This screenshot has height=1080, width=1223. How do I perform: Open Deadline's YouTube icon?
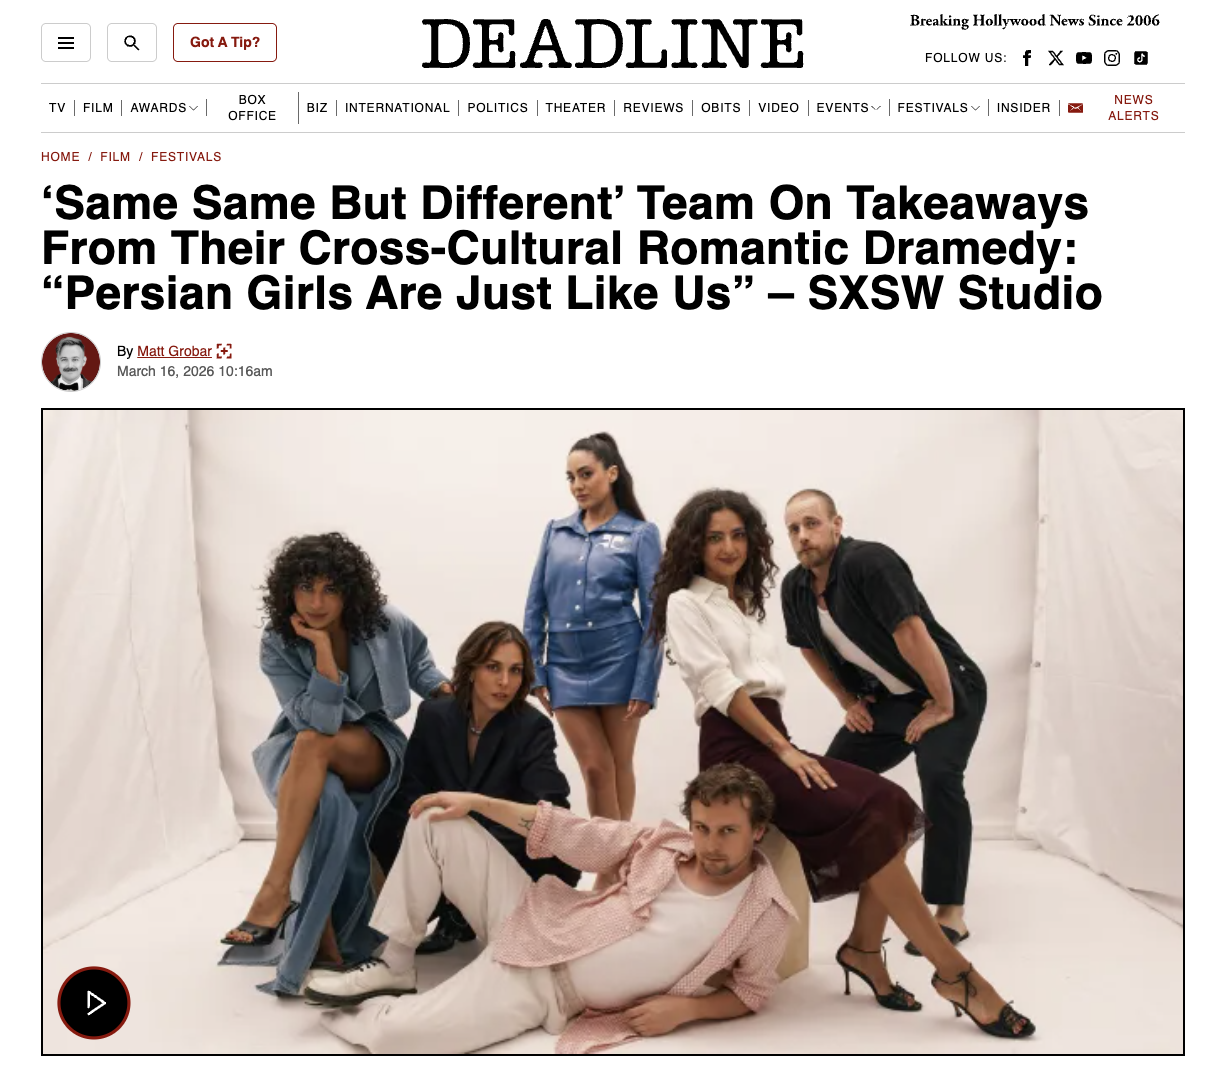[1084, 58]
